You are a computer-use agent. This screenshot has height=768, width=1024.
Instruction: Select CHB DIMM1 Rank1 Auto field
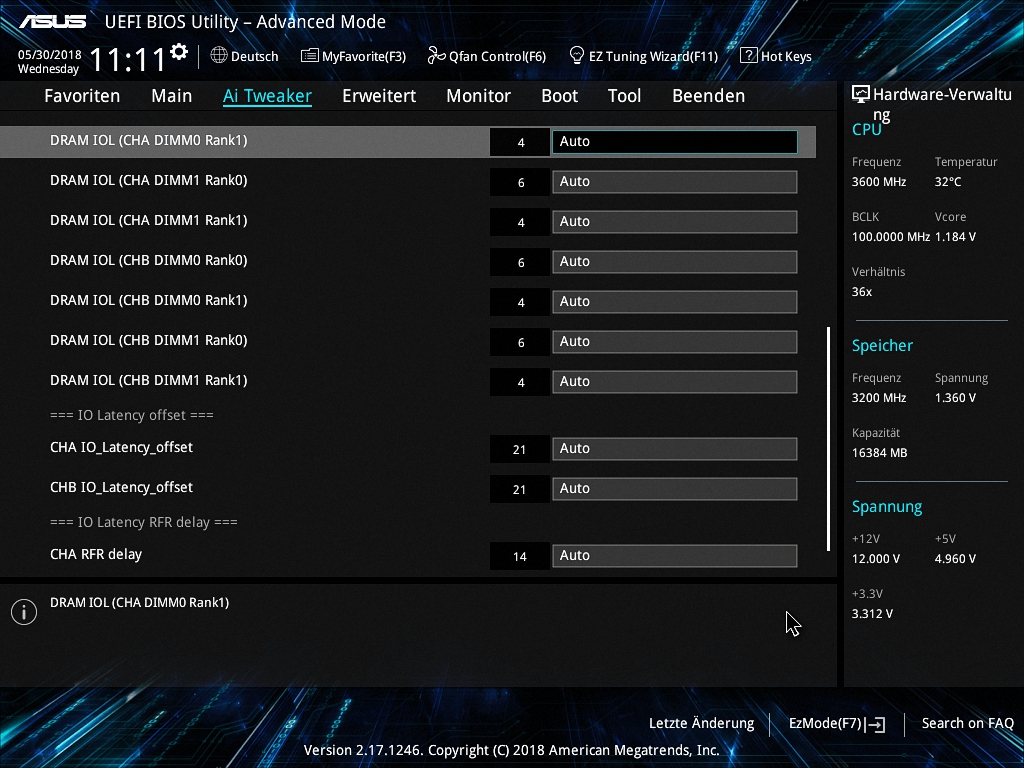(x=675, y=381)
